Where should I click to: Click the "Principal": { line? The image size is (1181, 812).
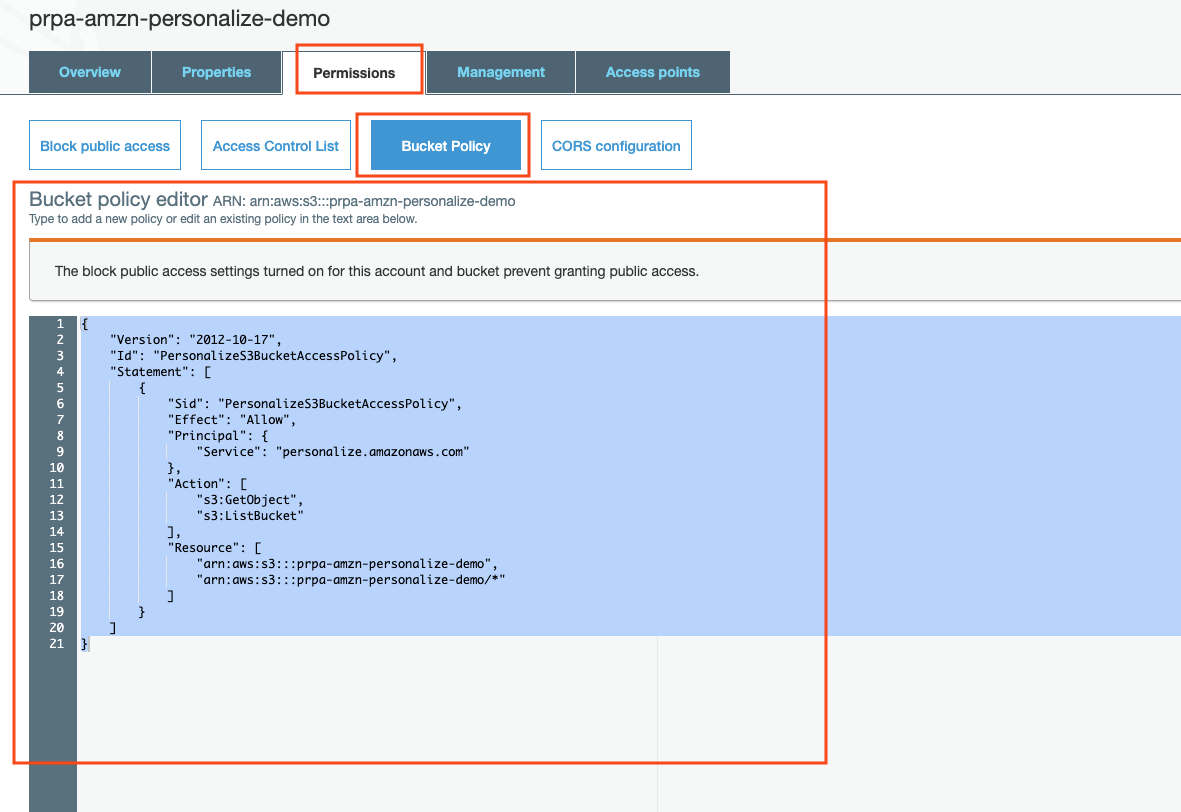218,435
